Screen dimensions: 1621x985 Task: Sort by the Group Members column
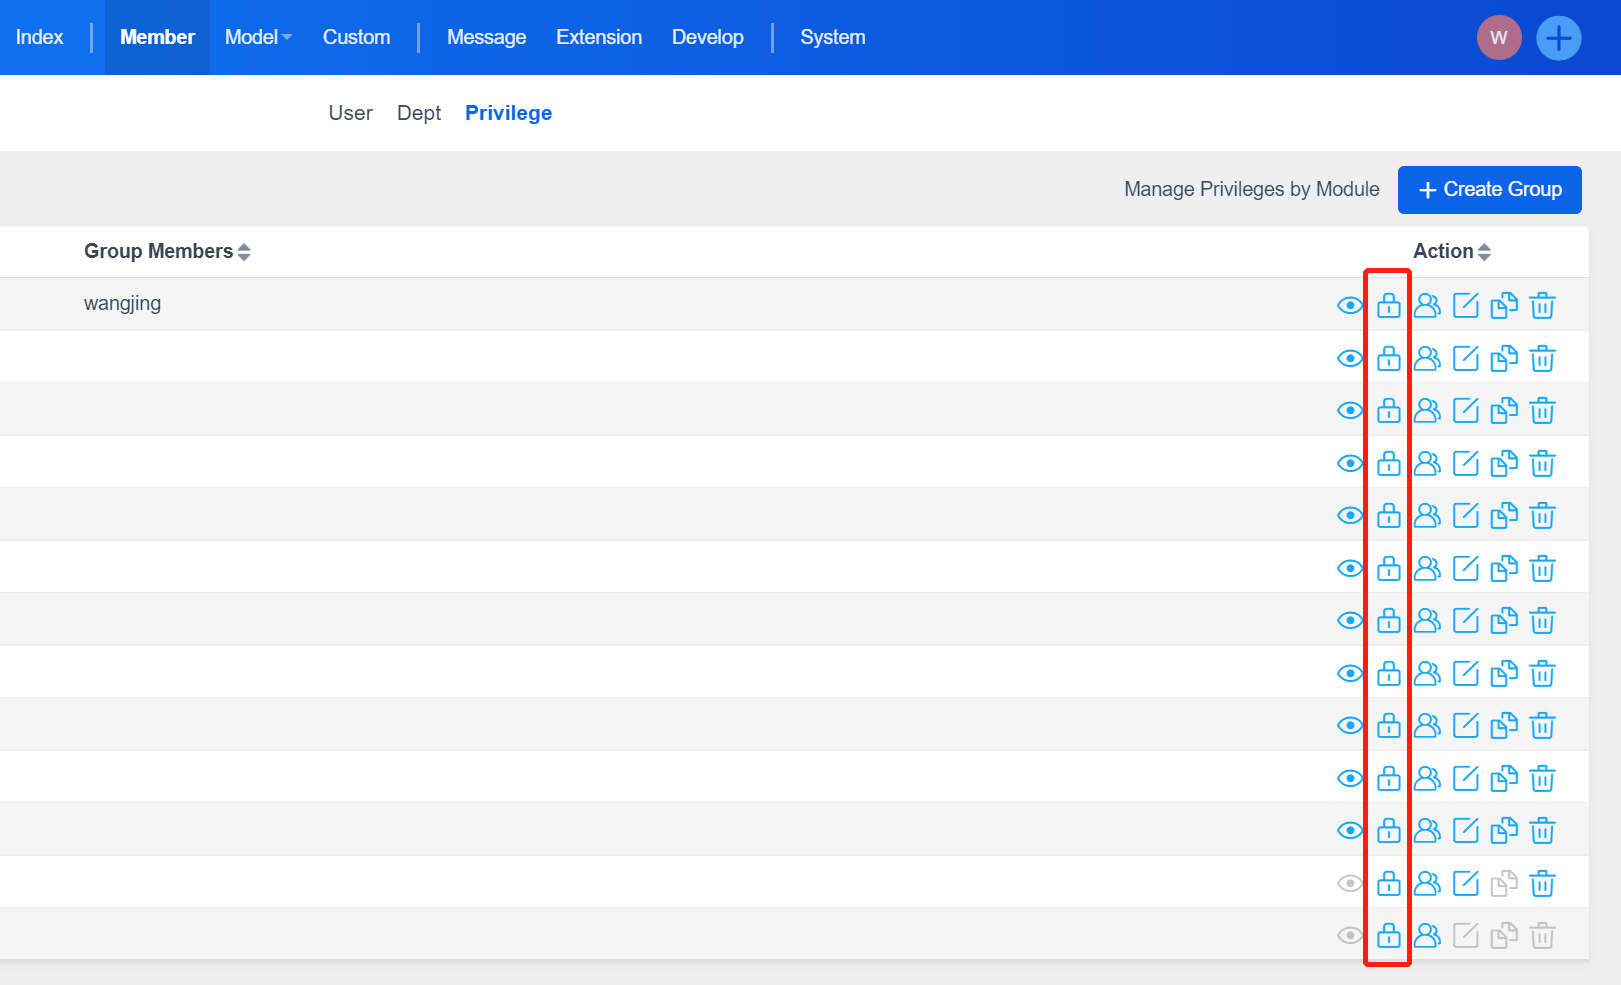click(x=244, y=252)
